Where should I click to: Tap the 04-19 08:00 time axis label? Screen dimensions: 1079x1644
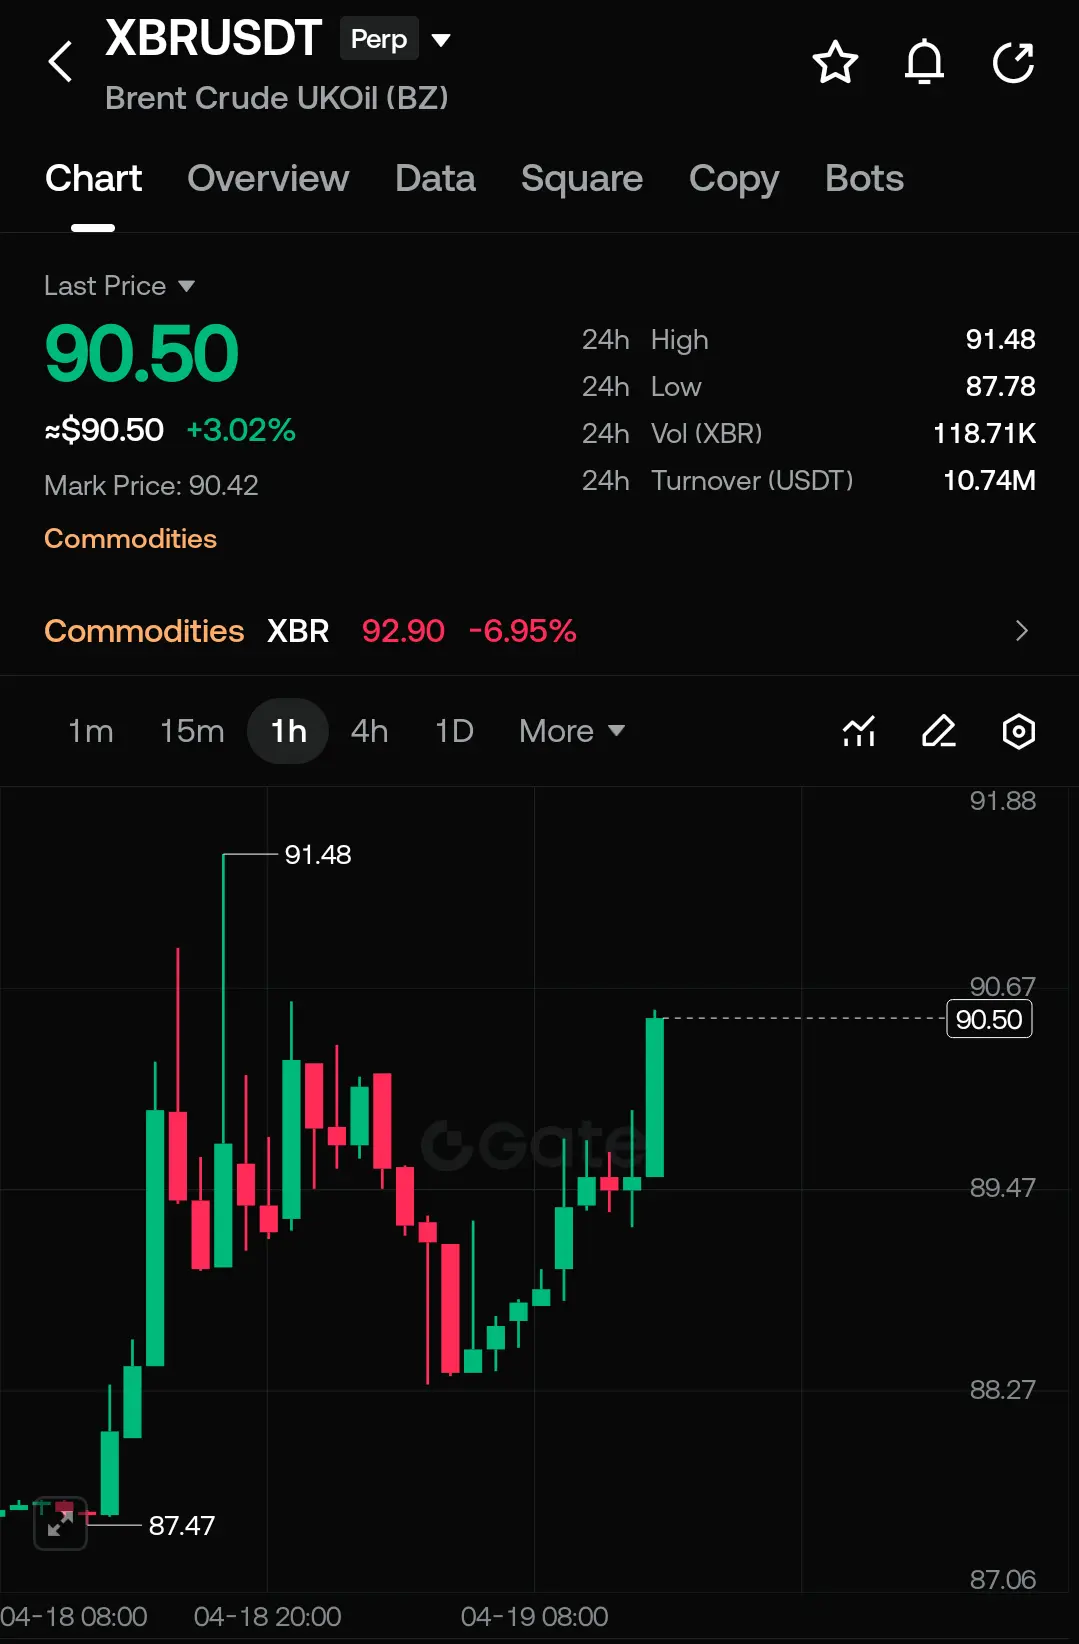(534, 1617)
